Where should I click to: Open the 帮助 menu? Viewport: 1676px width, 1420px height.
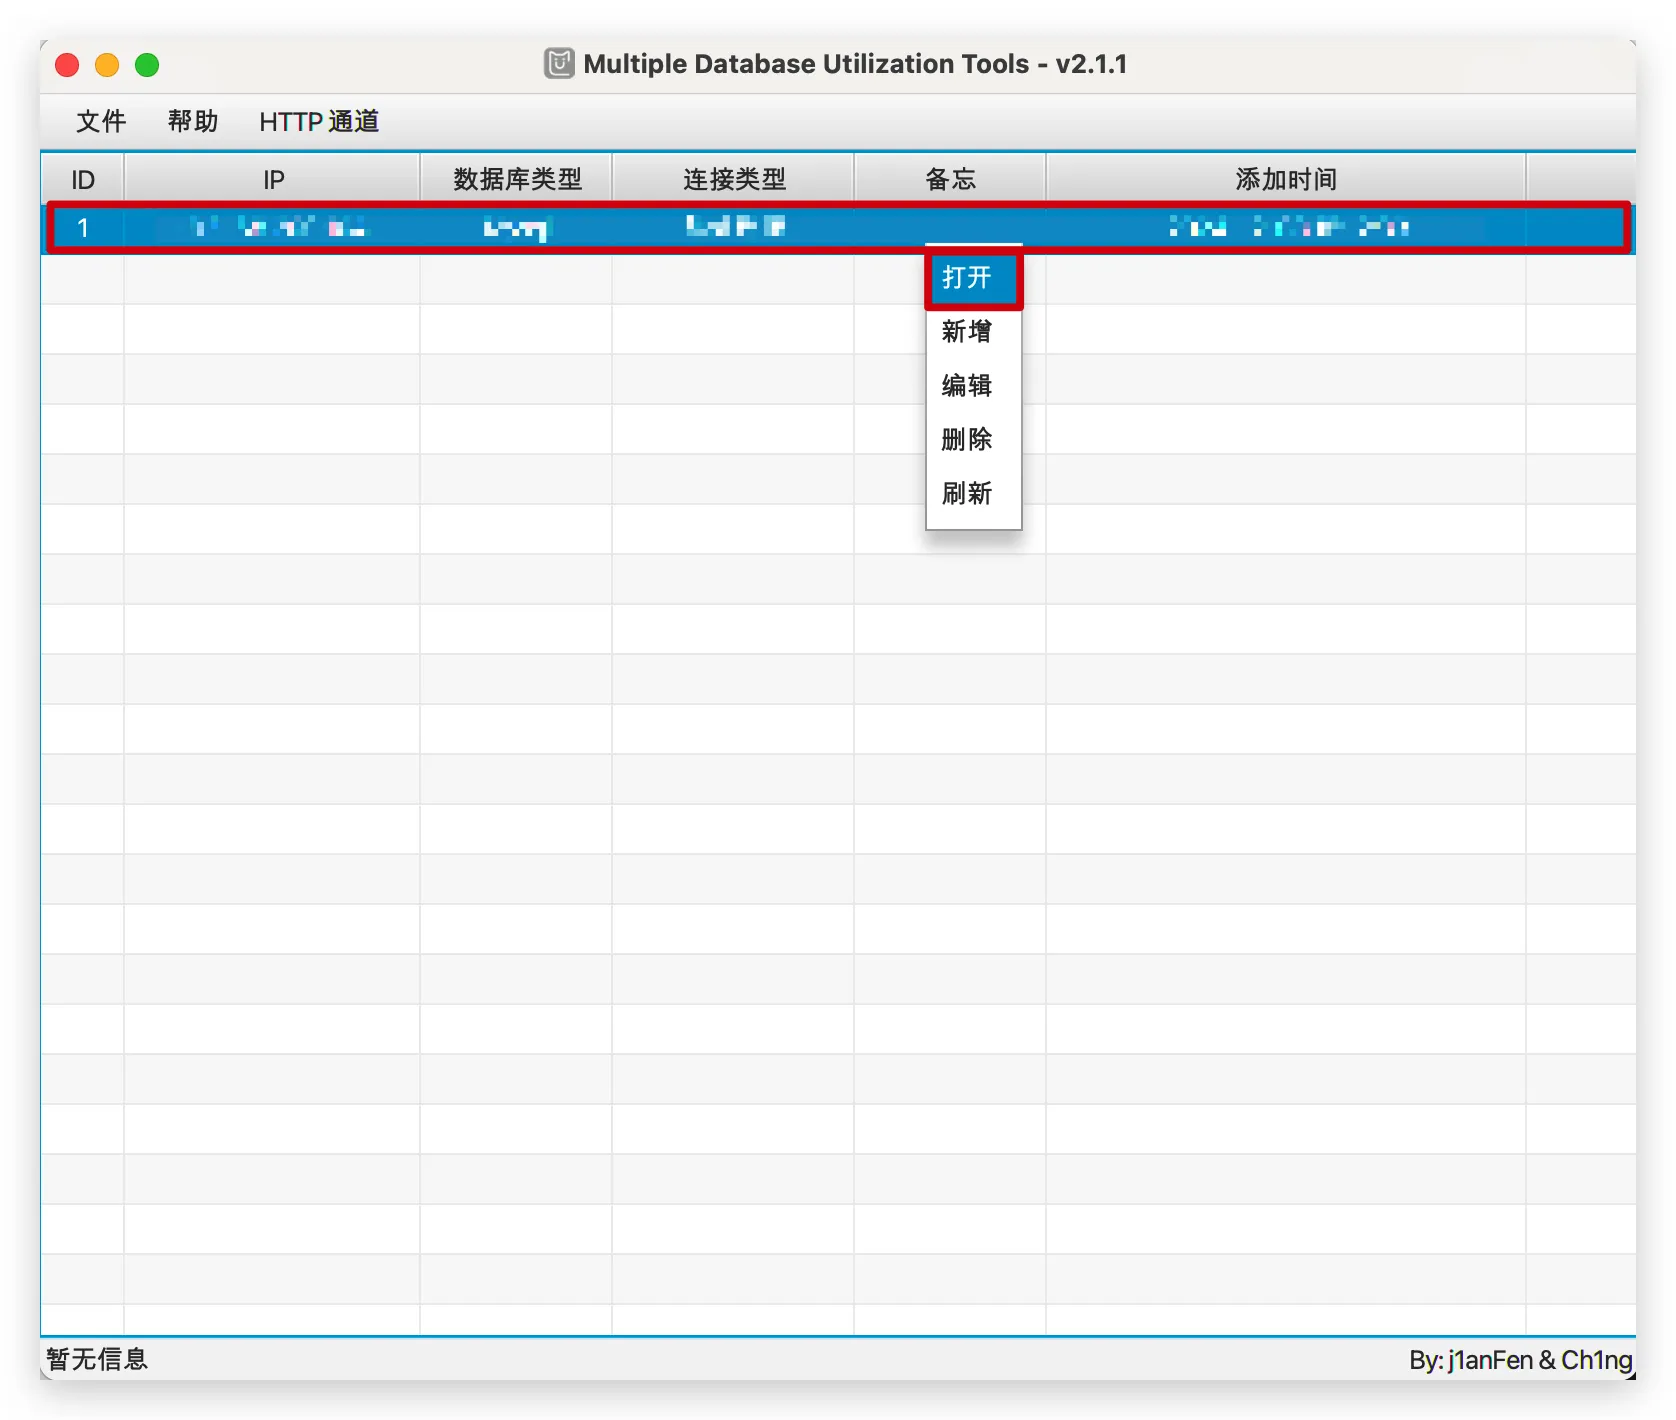pyautogui.click(x=192, y=122)
